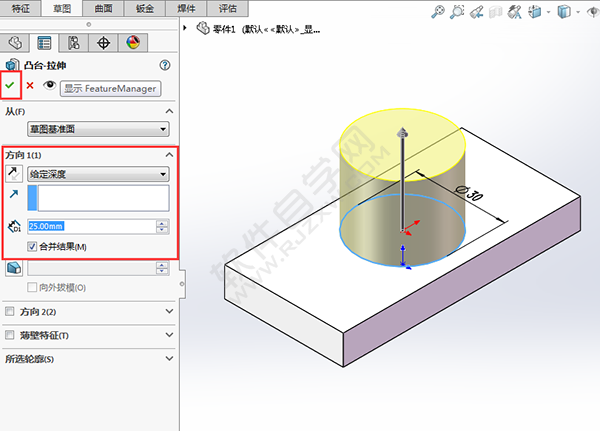Open the 特征 (Features) tab
This screenshot has height=431, width=600.
pyautogui.click(x=20, y=8)
